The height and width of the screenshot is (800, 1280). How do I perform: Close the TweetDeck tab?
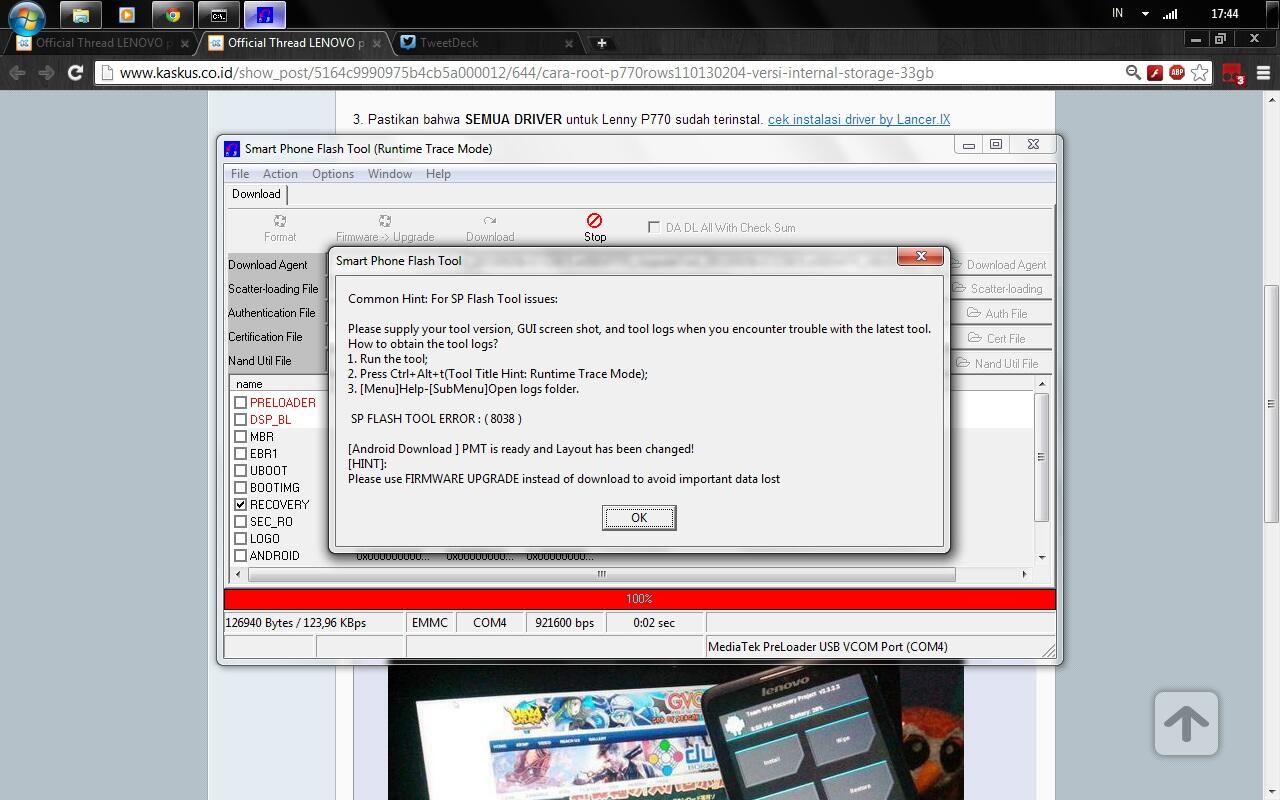(569, 43)
